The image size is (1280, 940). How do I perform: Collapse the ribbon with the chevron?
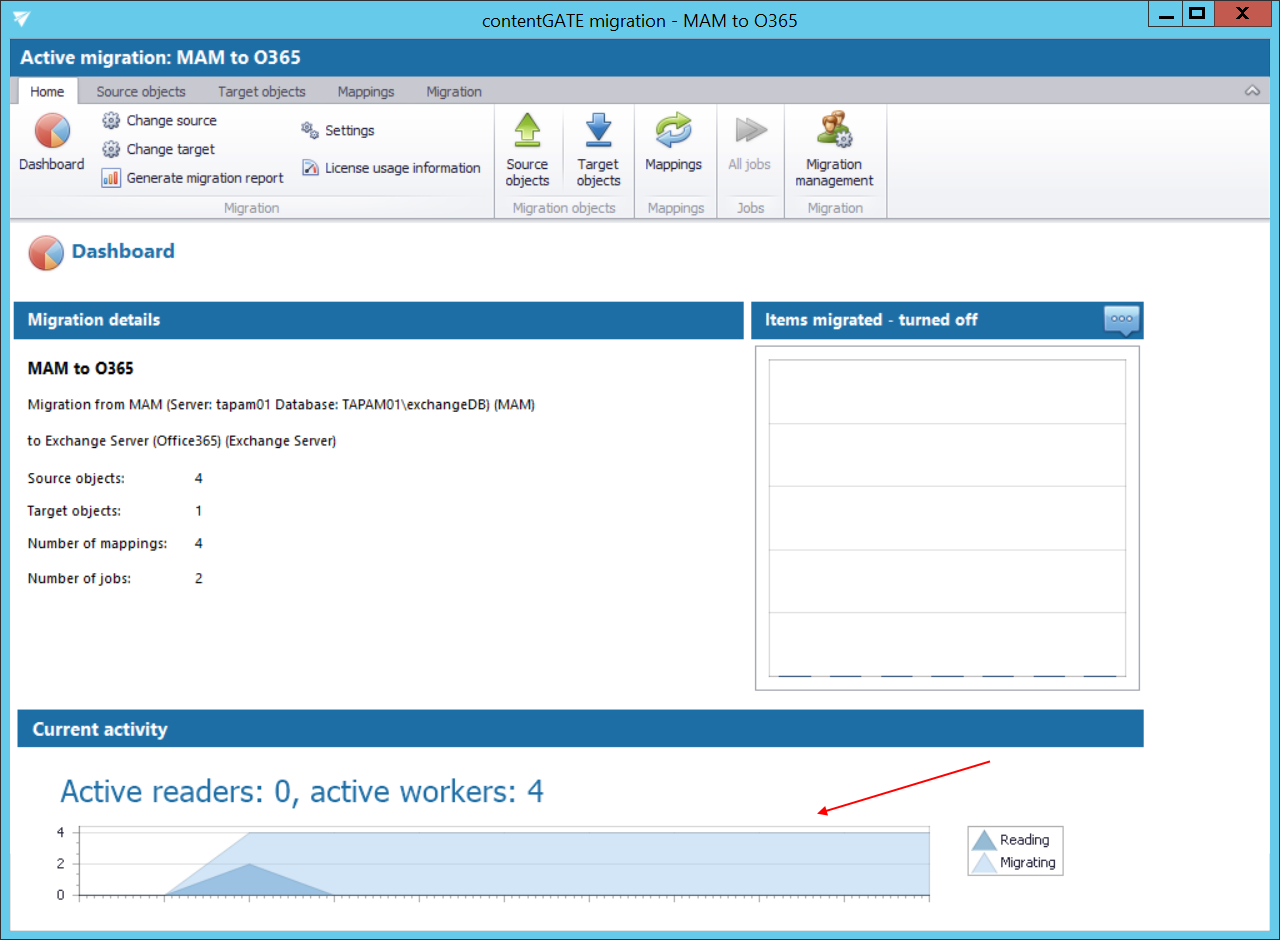tap(1252, 91)
